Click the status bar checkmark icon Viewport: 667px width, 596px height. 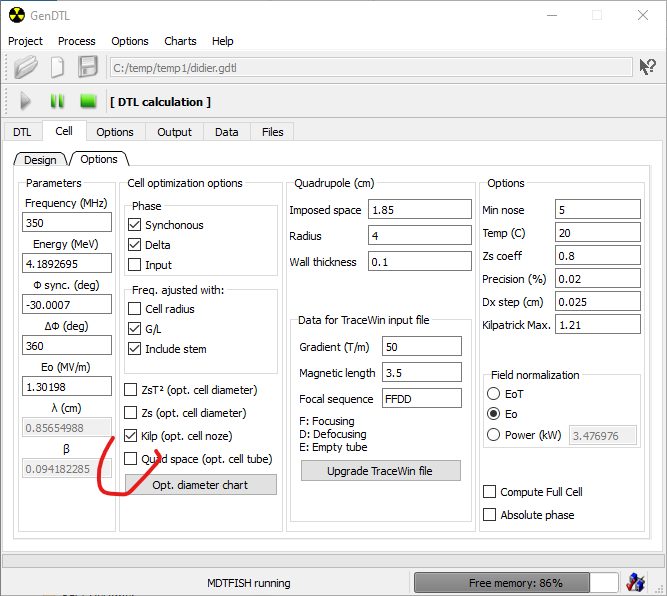point(636,582)
